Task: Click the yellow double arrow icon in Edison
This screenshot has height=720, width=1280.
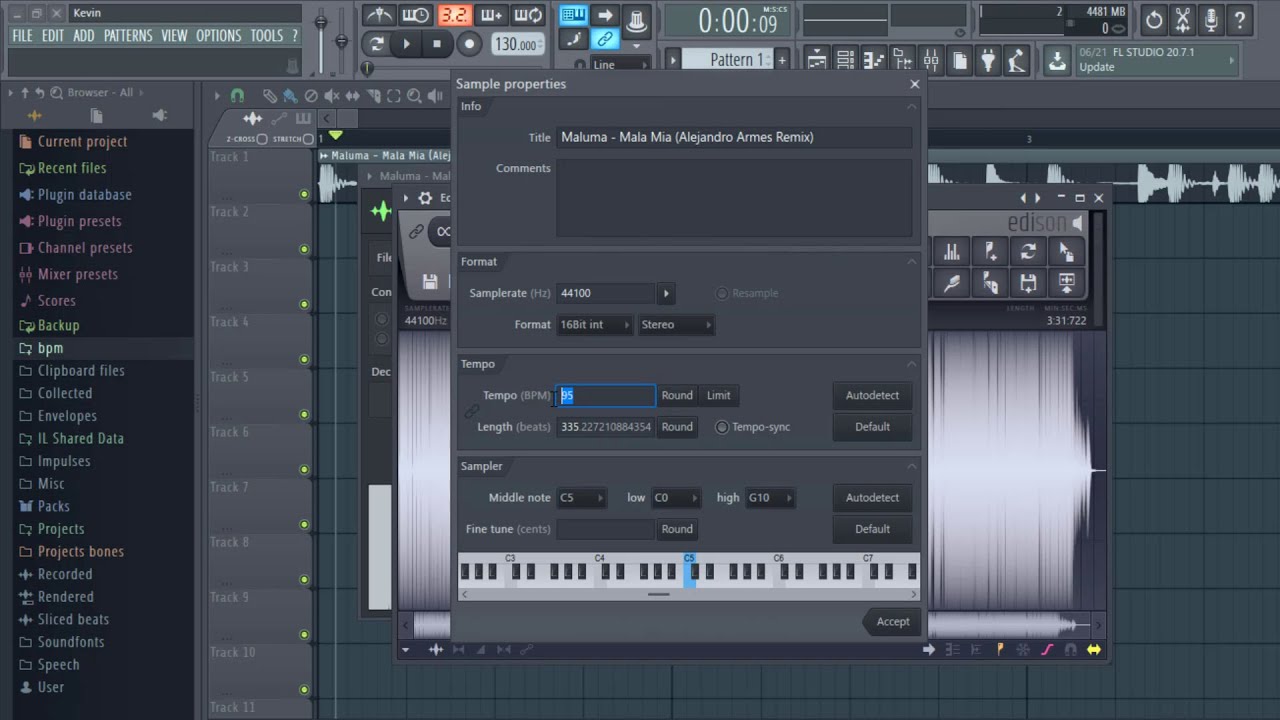Action: (x=1094, y=650)
